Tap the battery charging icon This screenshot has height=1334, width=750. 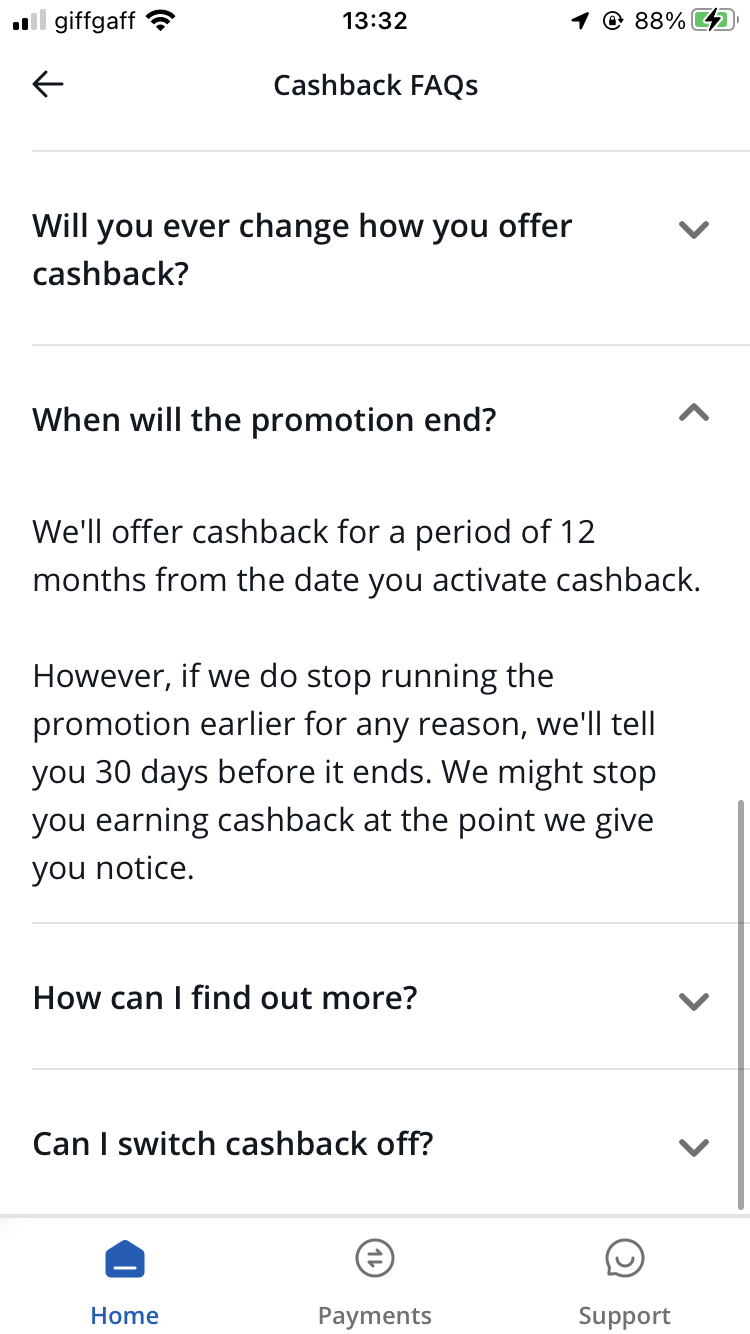click(x=716, y=21)
